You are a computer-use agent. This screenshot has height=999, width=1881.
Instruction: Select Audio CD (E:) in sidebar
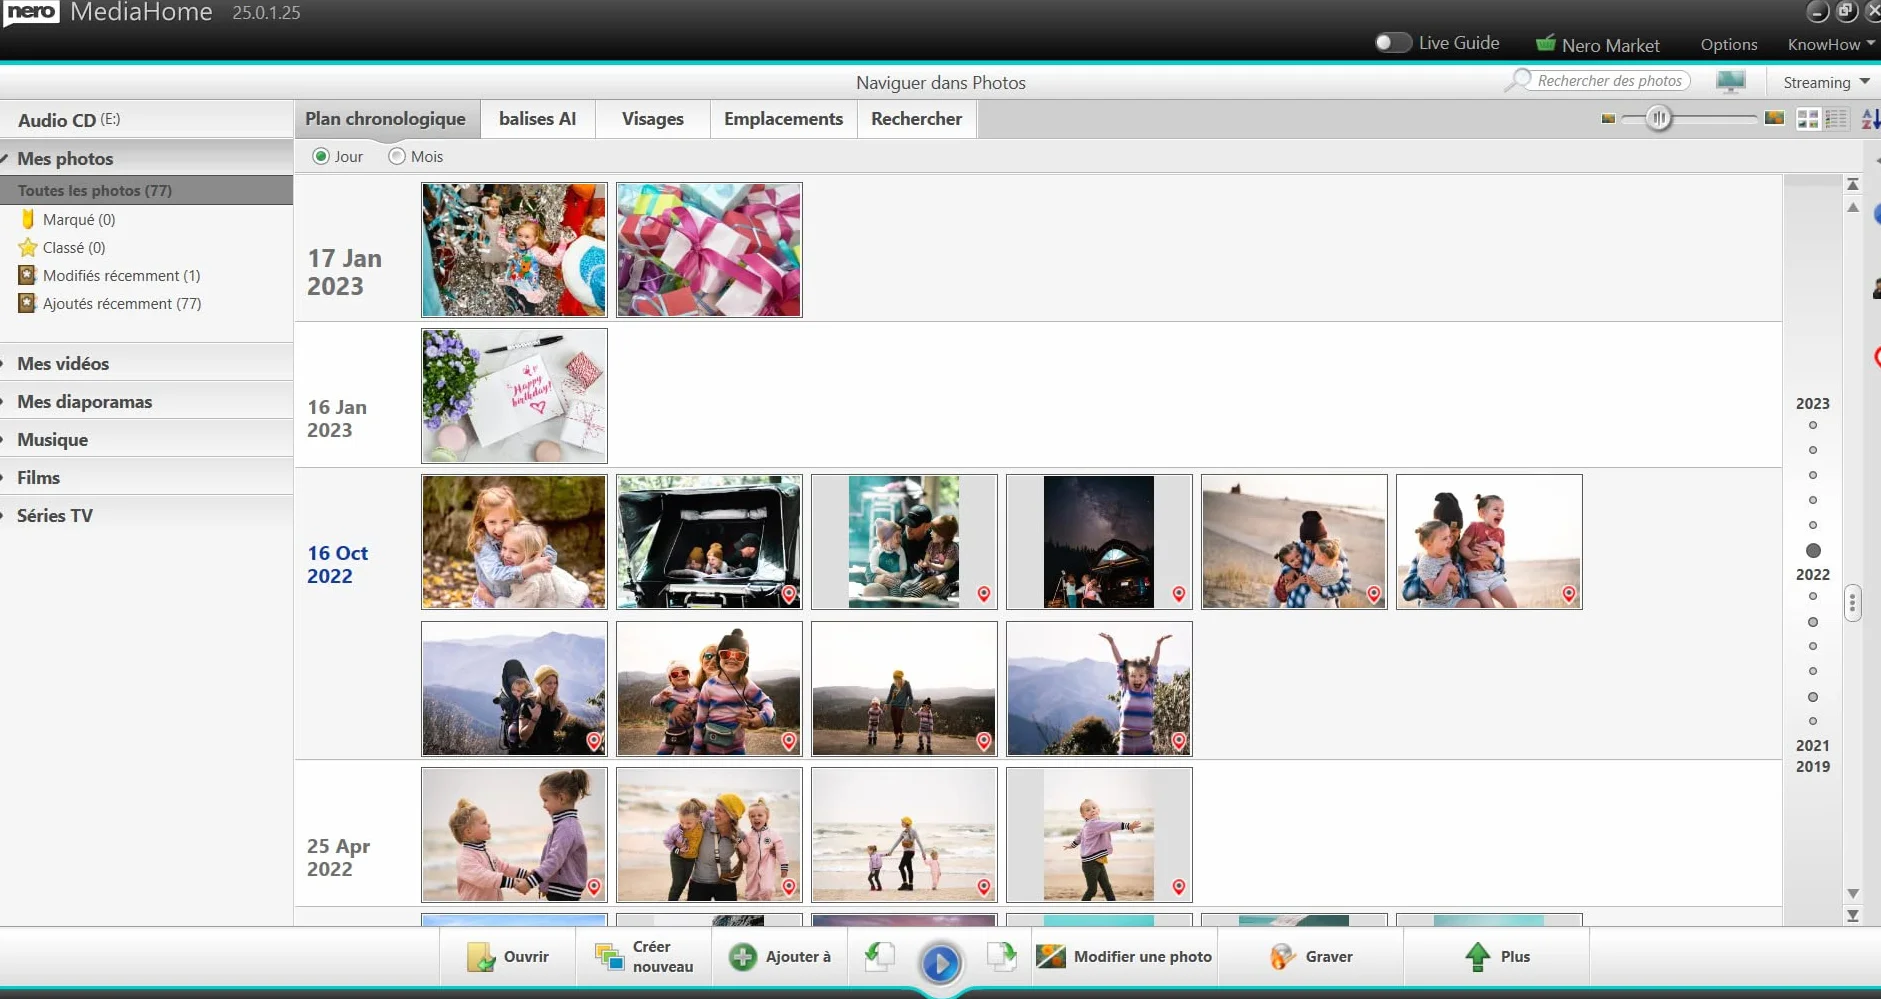(x=146, y=119)
